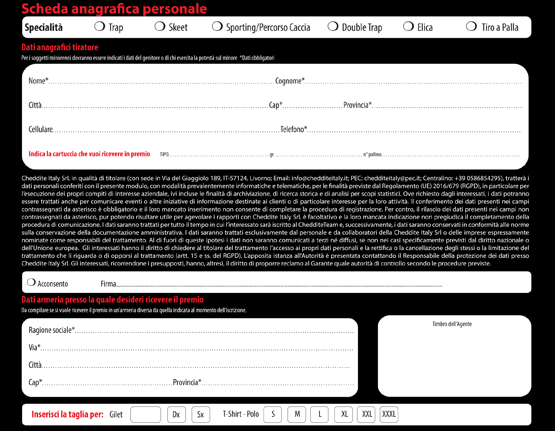Choose Sporting/Percorso Caccia specialty

217,26
